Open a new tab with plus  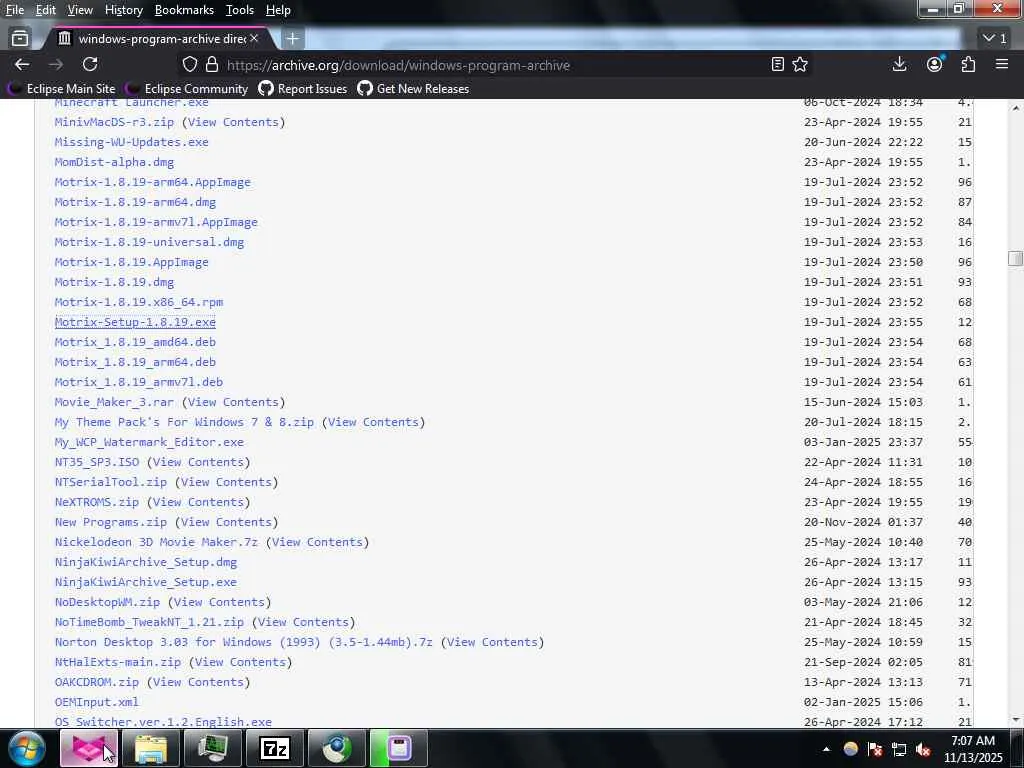click(293, 39)
